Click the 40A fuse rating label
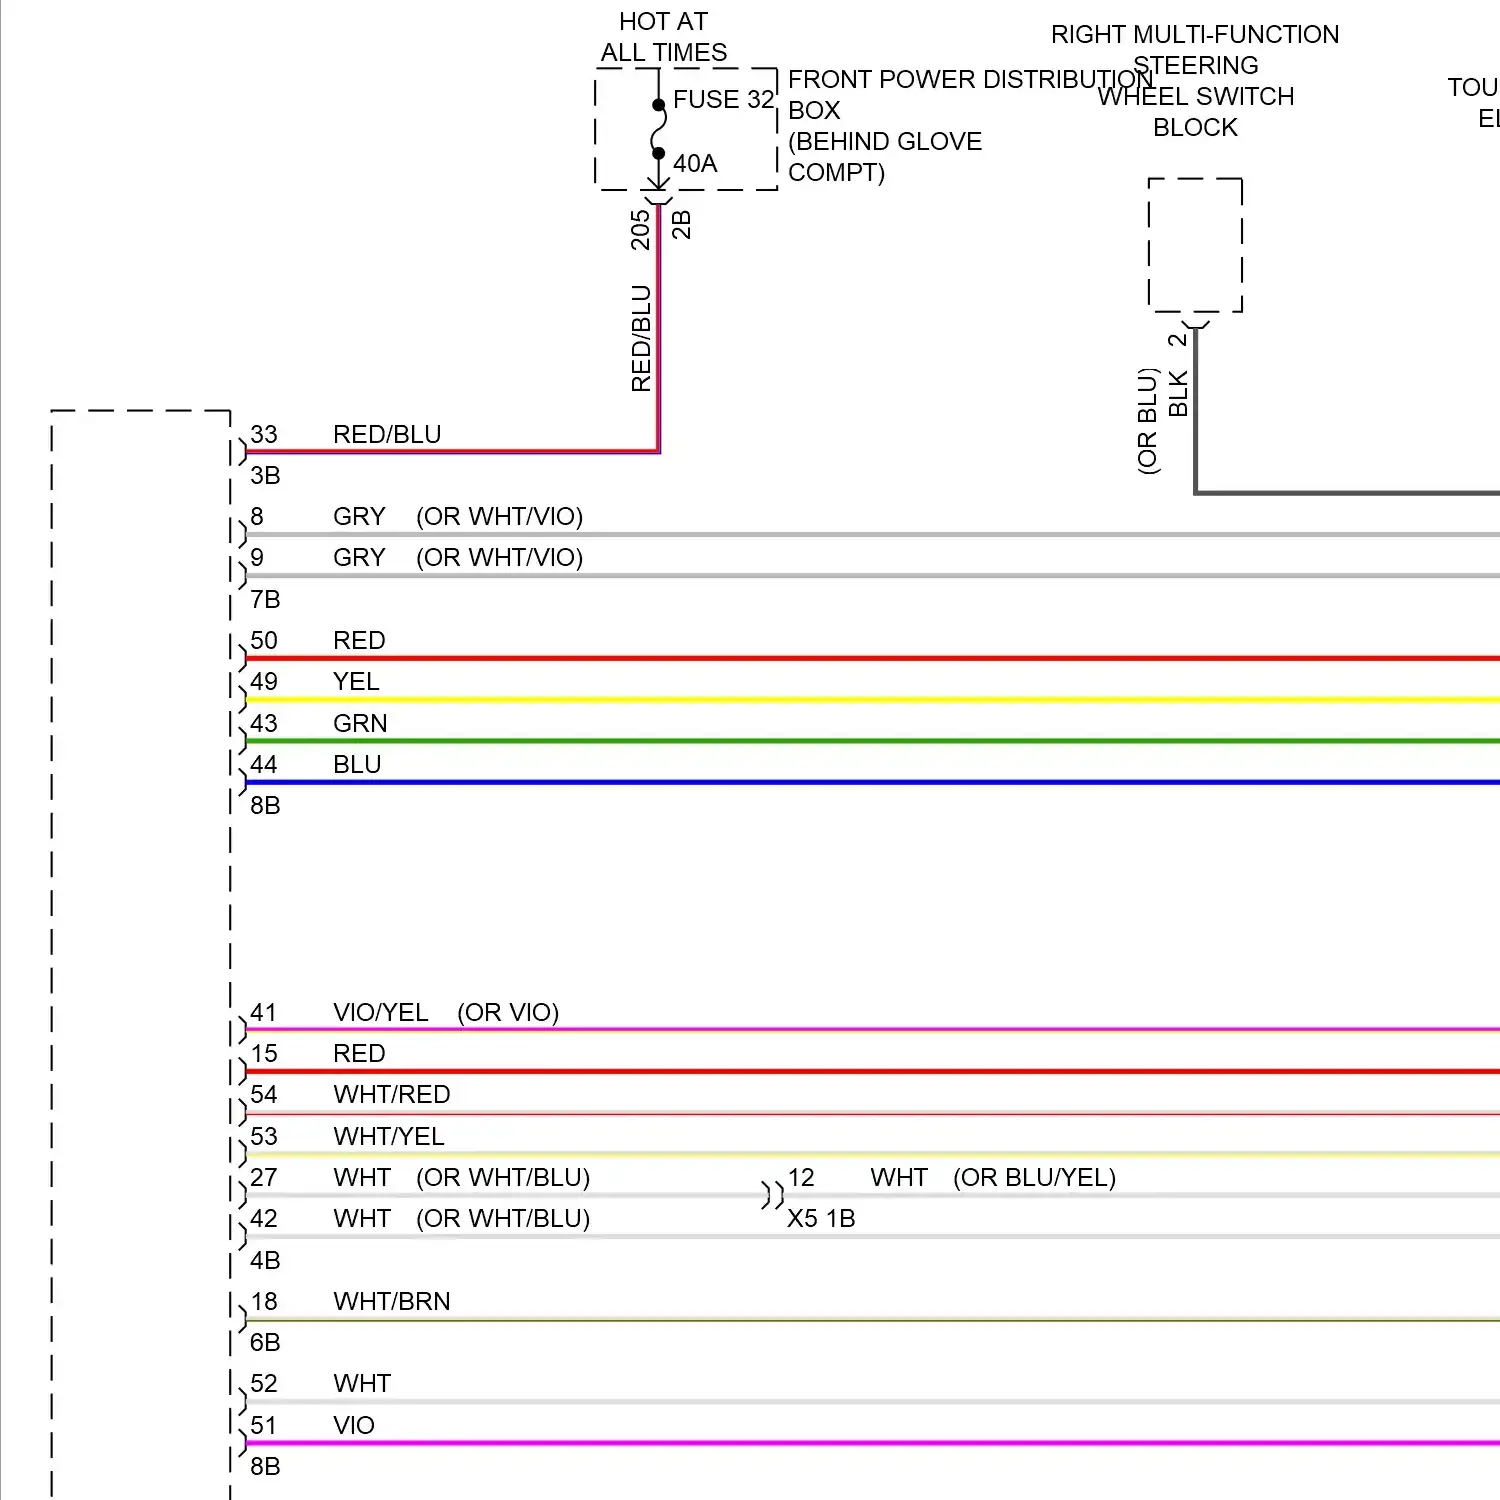 [x=695, y=163]
